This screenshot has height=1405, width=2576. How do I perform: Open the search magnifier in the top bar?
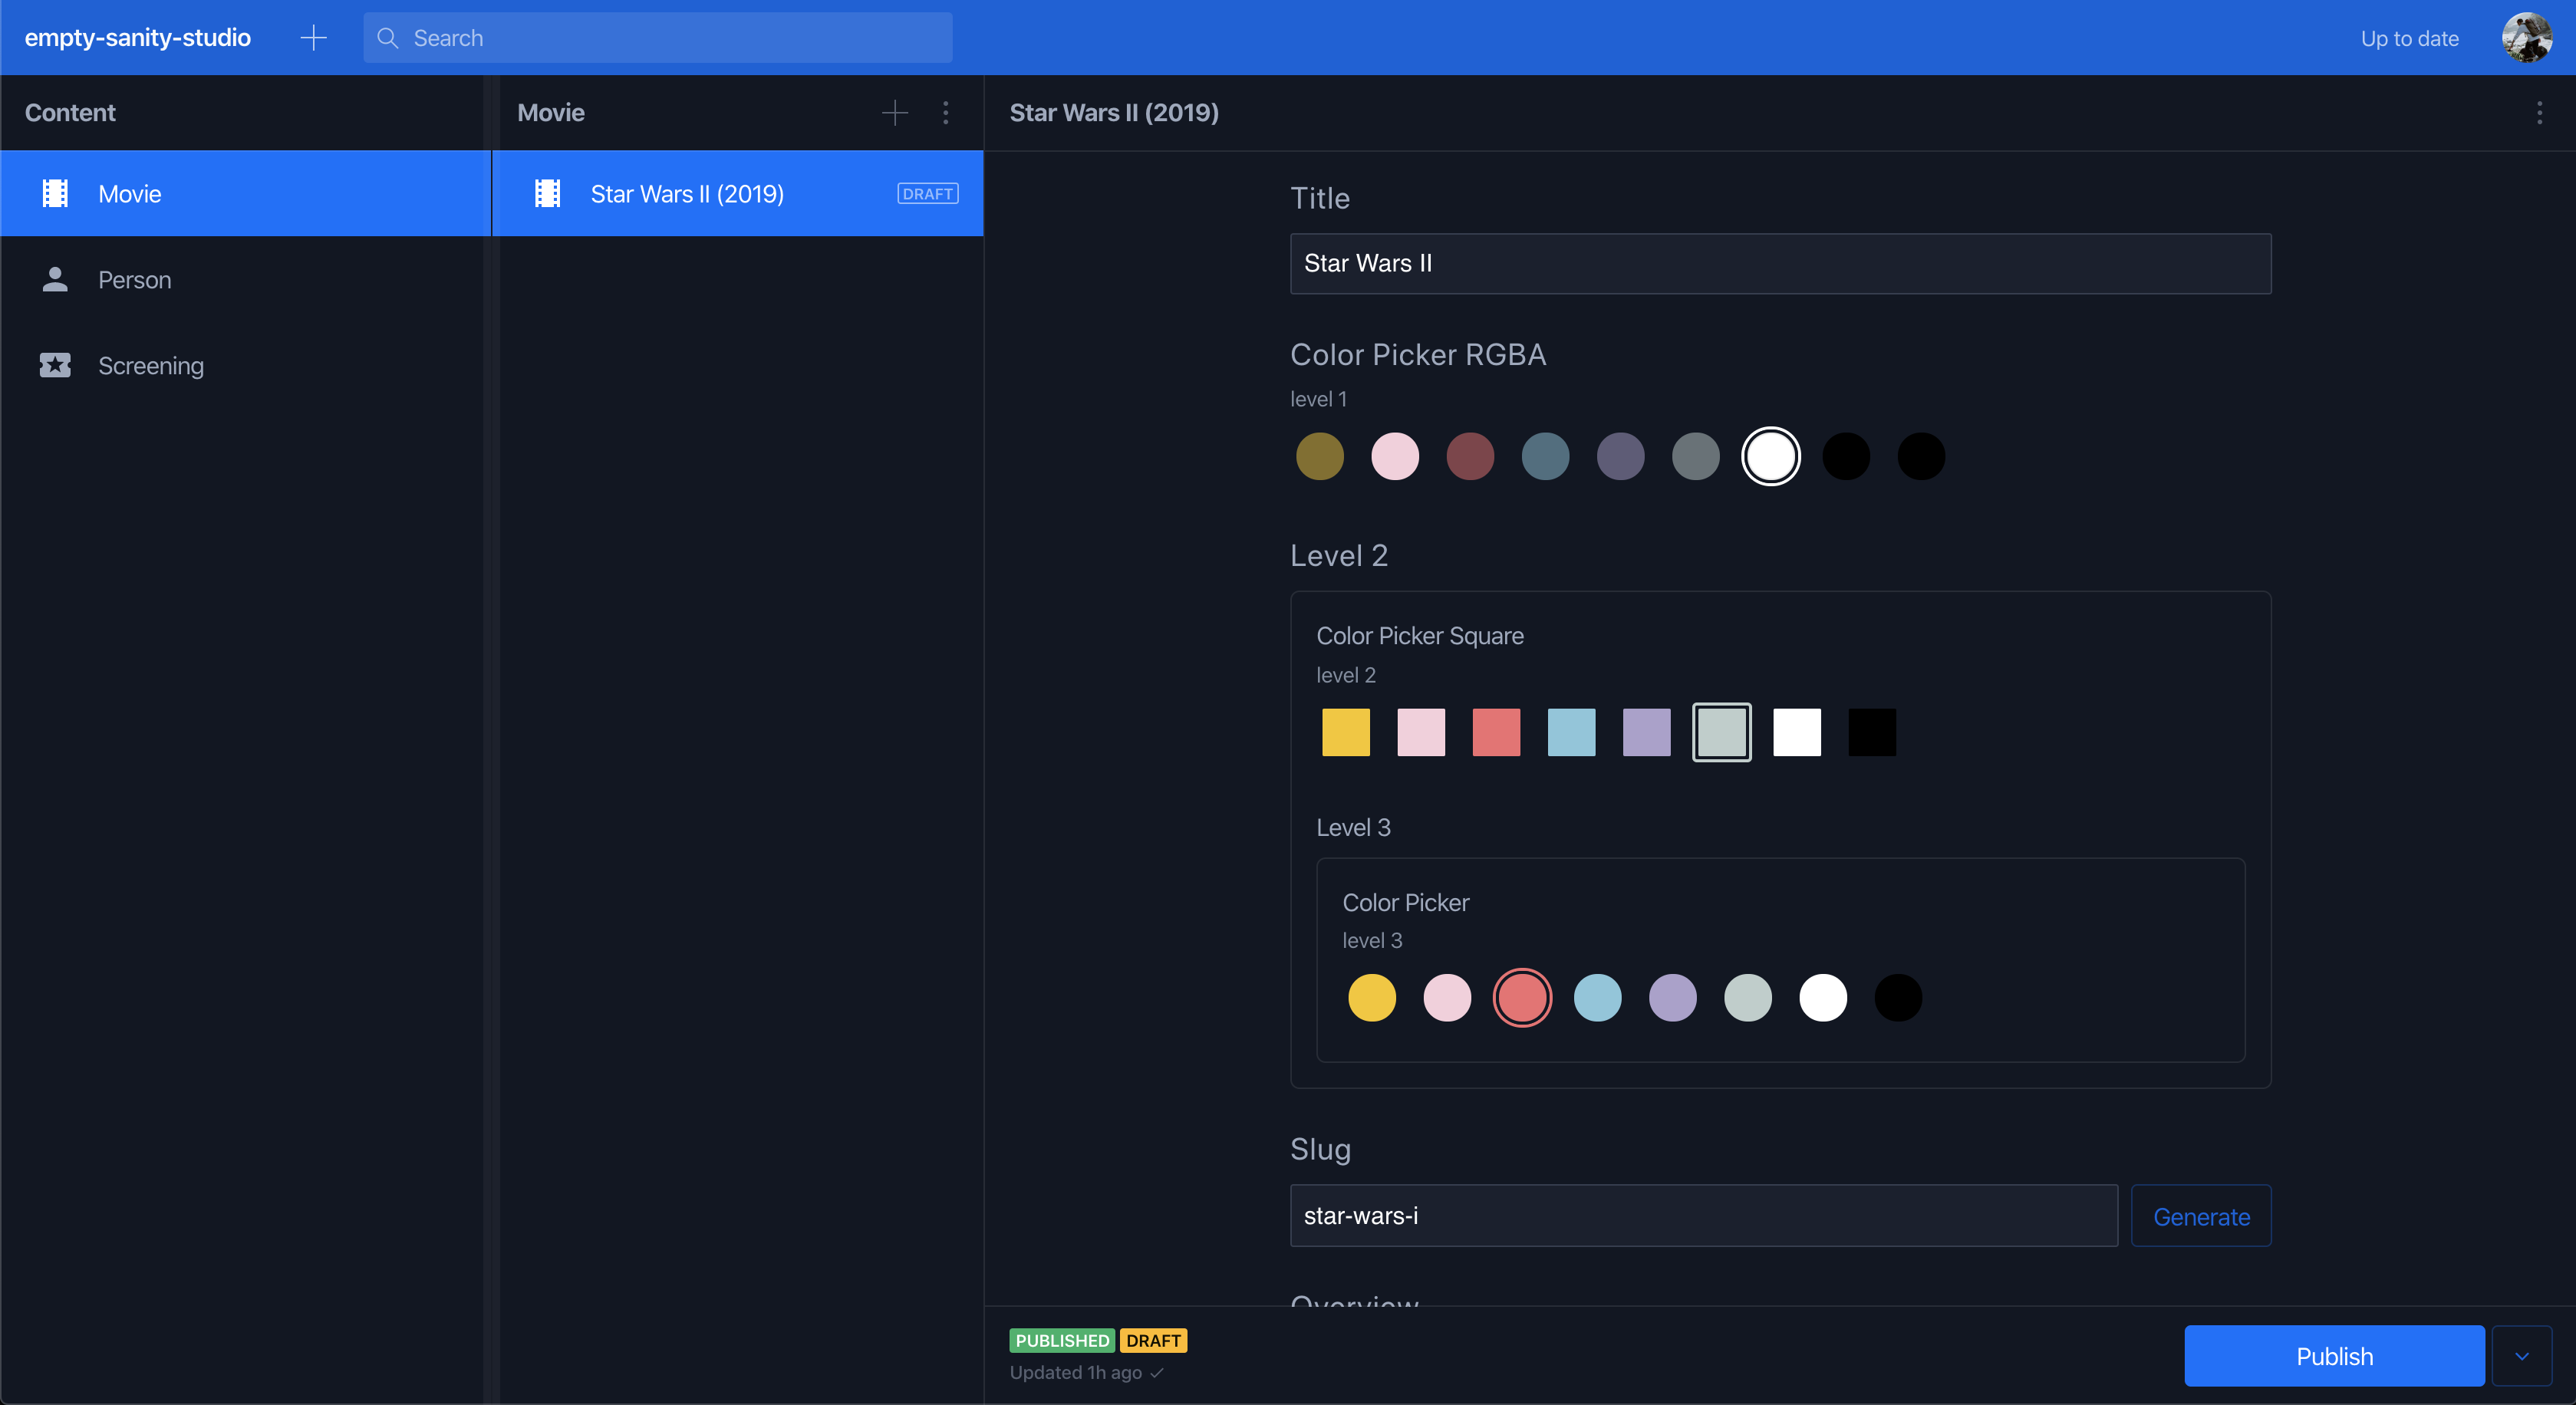tap(389, 37)
